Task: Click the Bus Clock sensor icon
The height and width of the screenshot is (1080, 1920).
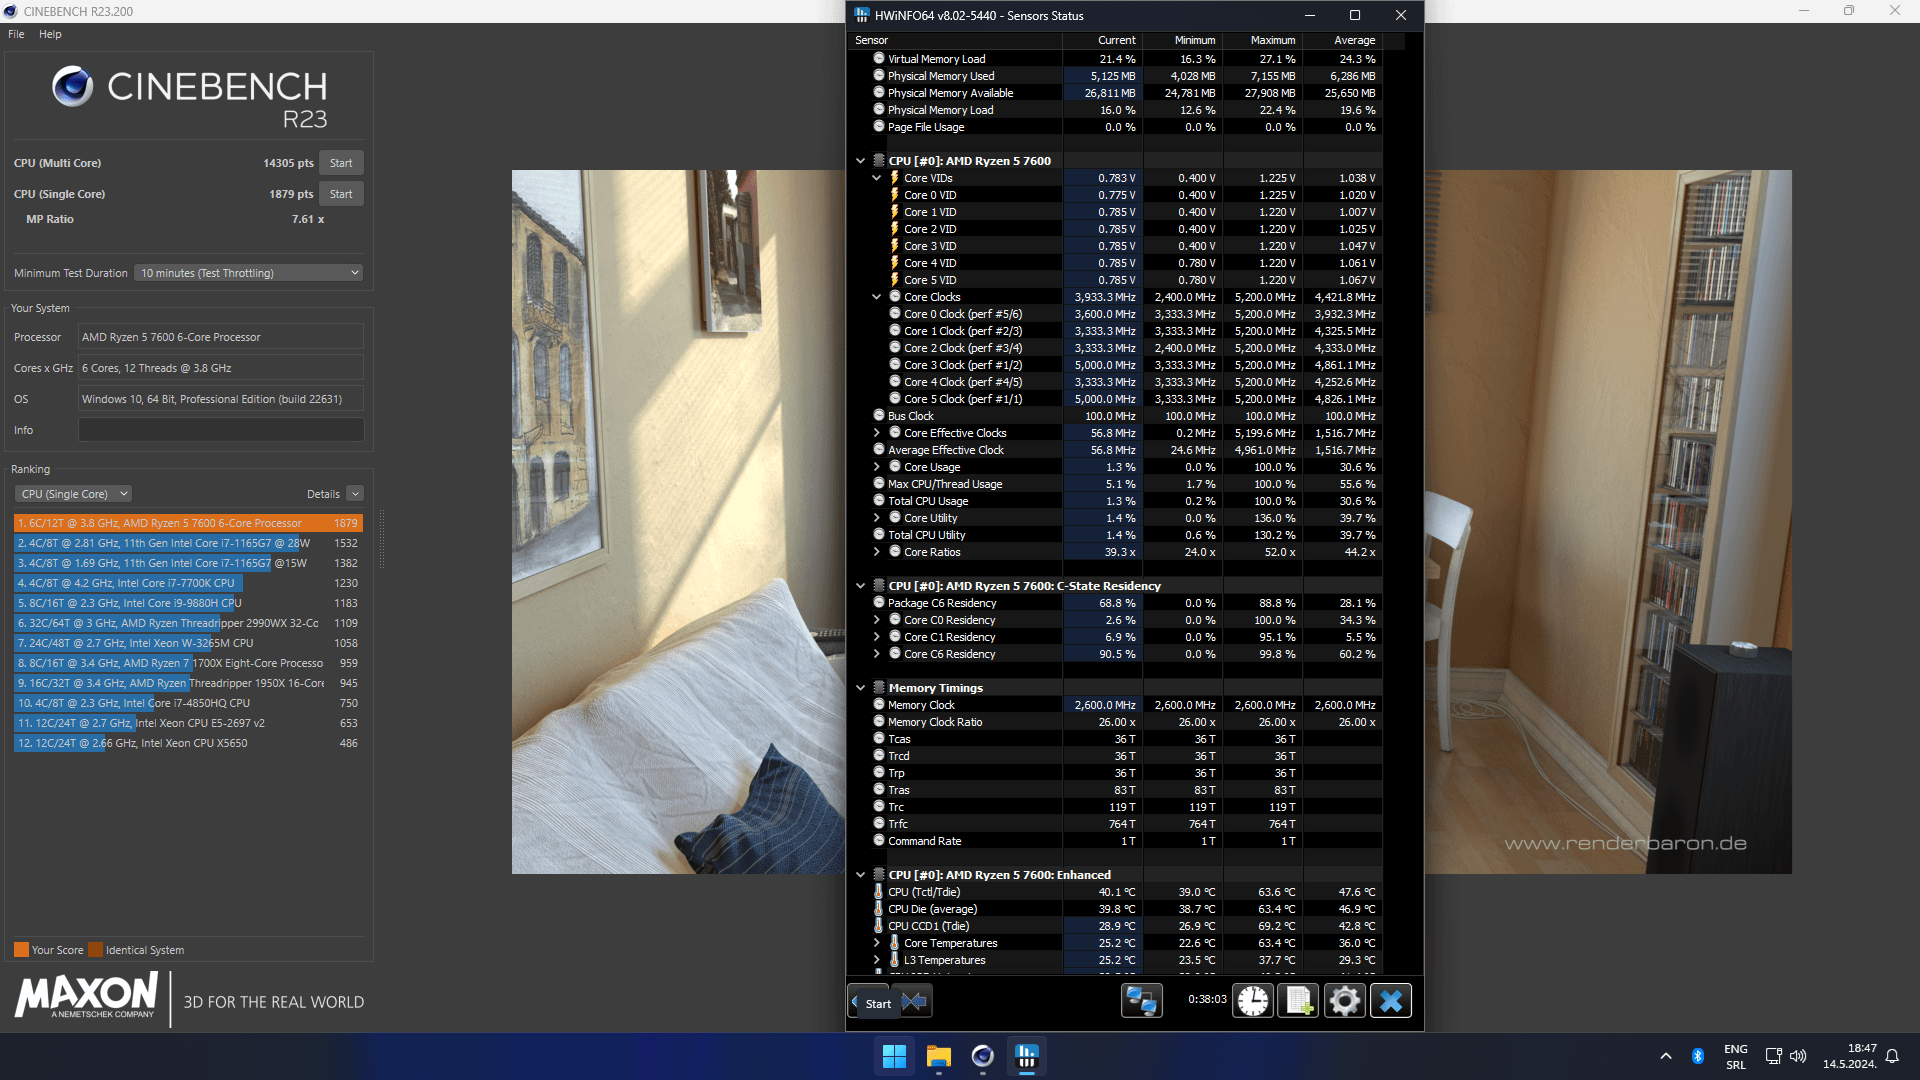Action: [x=879, y=416]
